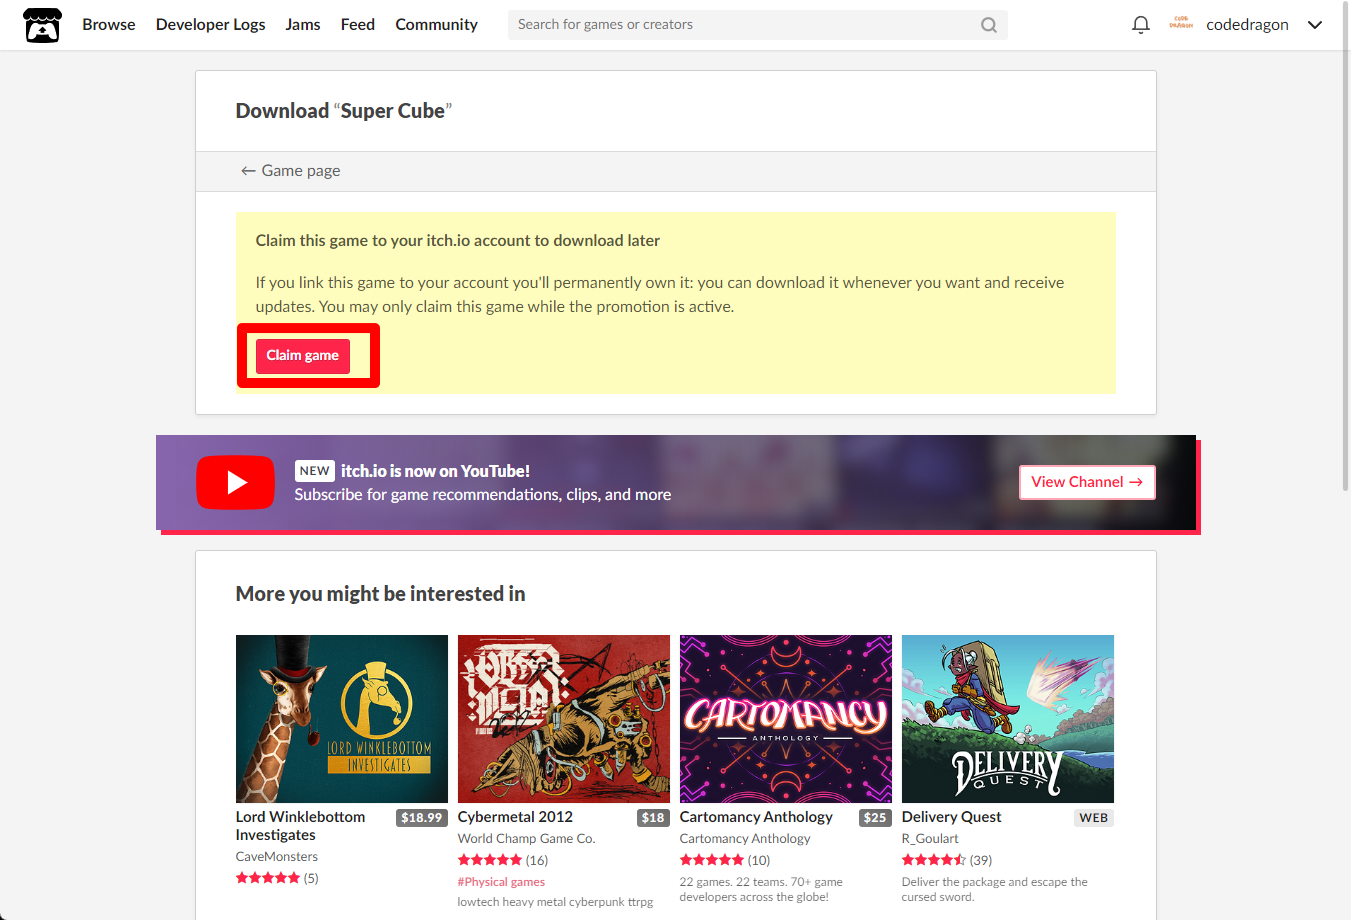Go to Jams
The height and width of the screenshot is (920, 1351).
[303, 25]
